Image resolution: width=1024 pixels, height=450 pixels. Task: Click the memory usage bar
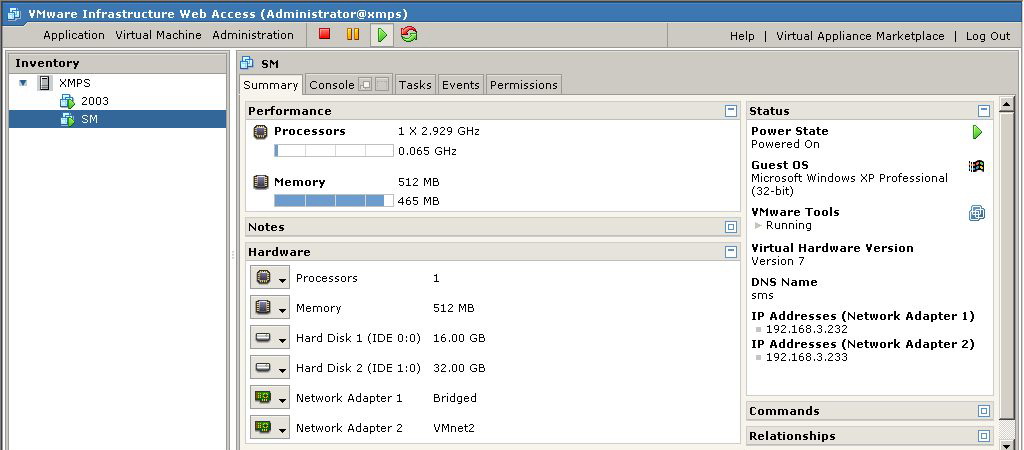coord(334,201)
